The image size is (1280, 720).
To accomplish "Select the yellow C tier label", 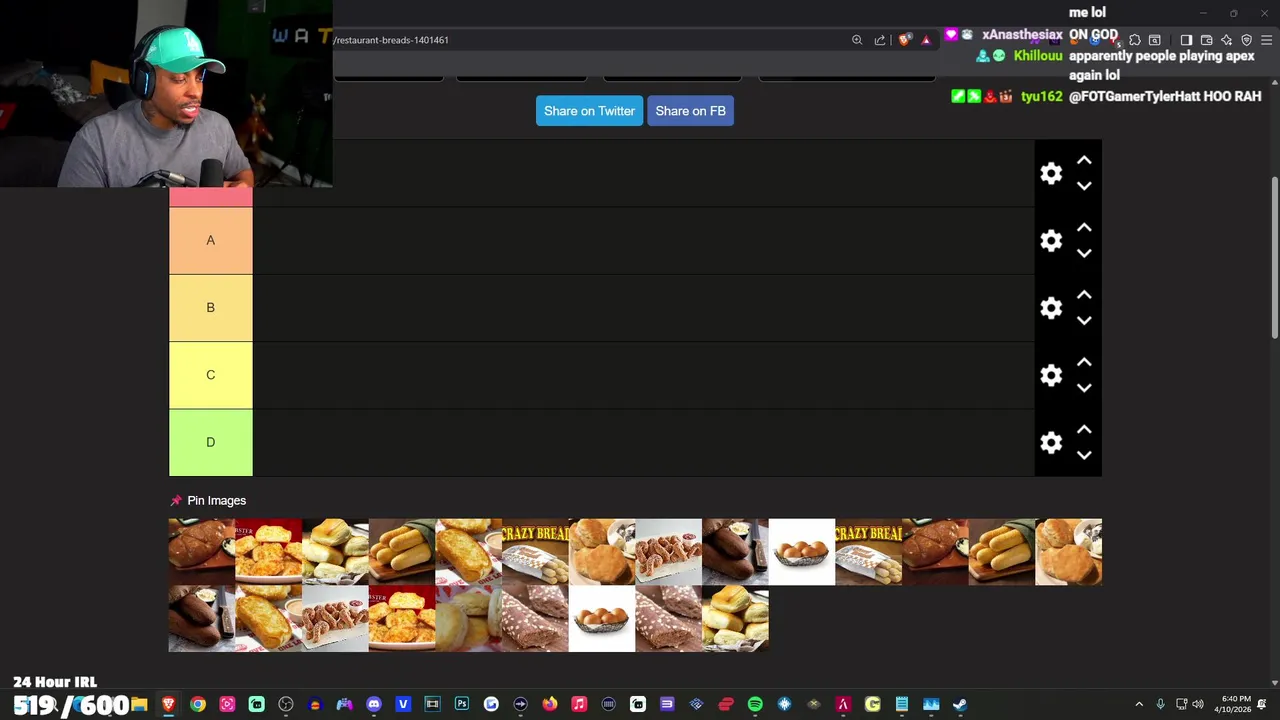I will (x=210, y=375).
